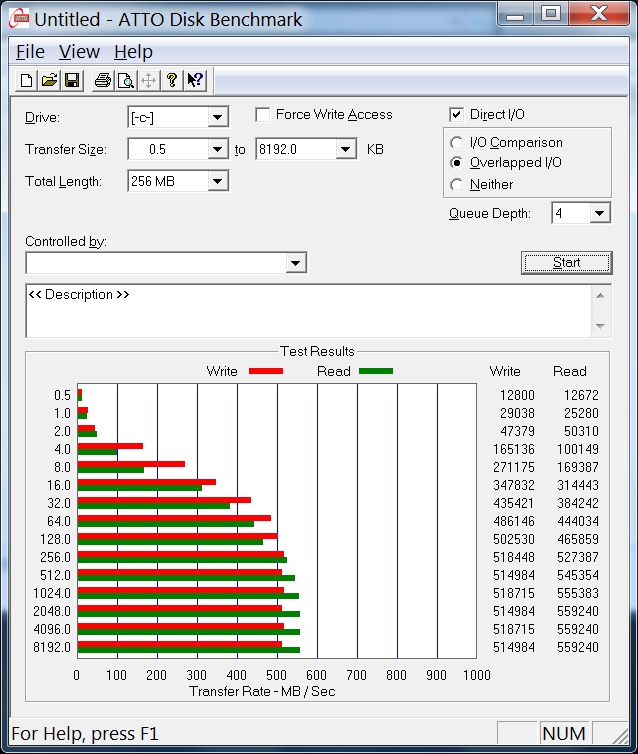Expand the Queue Depth dropdown
This screenshot has width=638, height=754.
tap(600, 213)
